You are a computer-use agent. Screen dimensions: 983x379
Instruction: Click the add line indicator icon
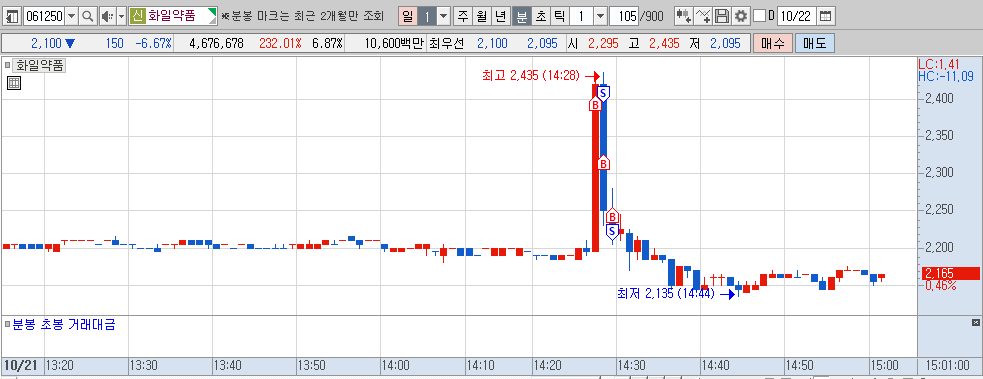(x=703, y=16)
